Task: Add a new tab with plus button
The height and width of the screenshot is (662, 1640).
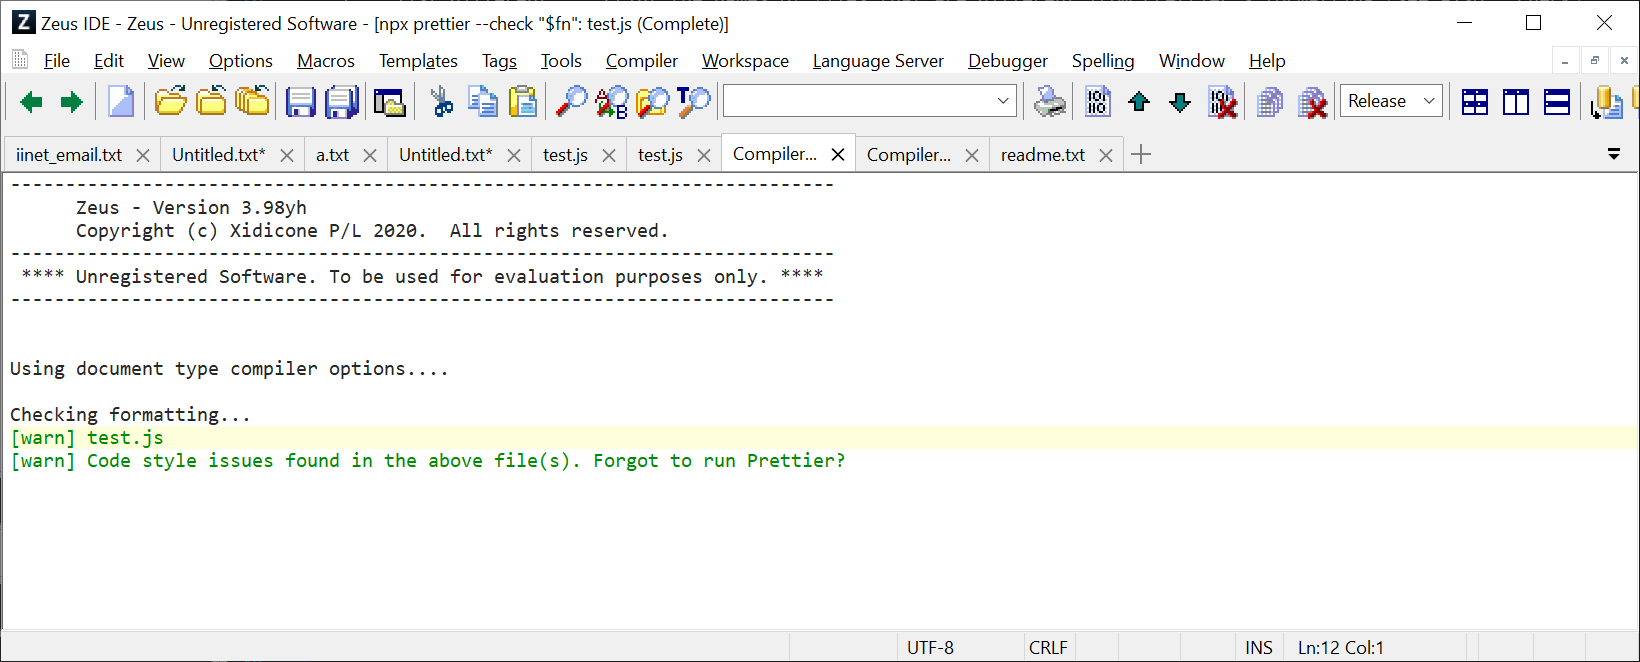Action: (1141, 154)
